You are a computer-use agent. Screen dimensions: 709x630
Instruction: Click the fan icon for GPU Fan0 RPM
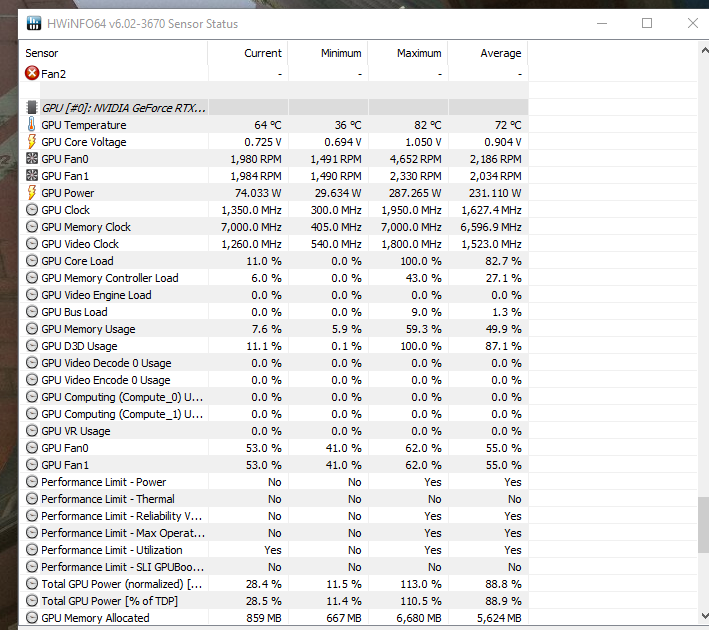[32, 158]
